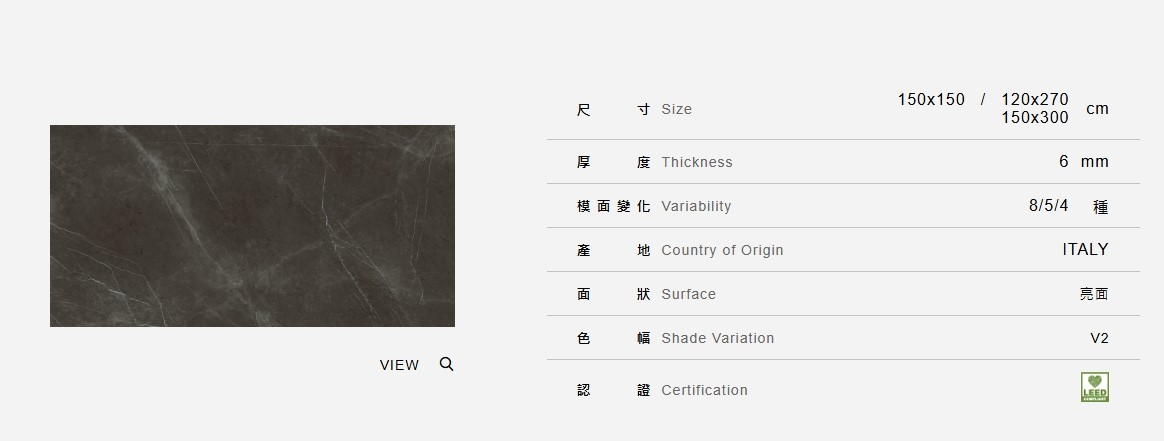Open the VIEW link under the tile
The width and height of the screenshot is (1164, 441).
click(399, 365)
